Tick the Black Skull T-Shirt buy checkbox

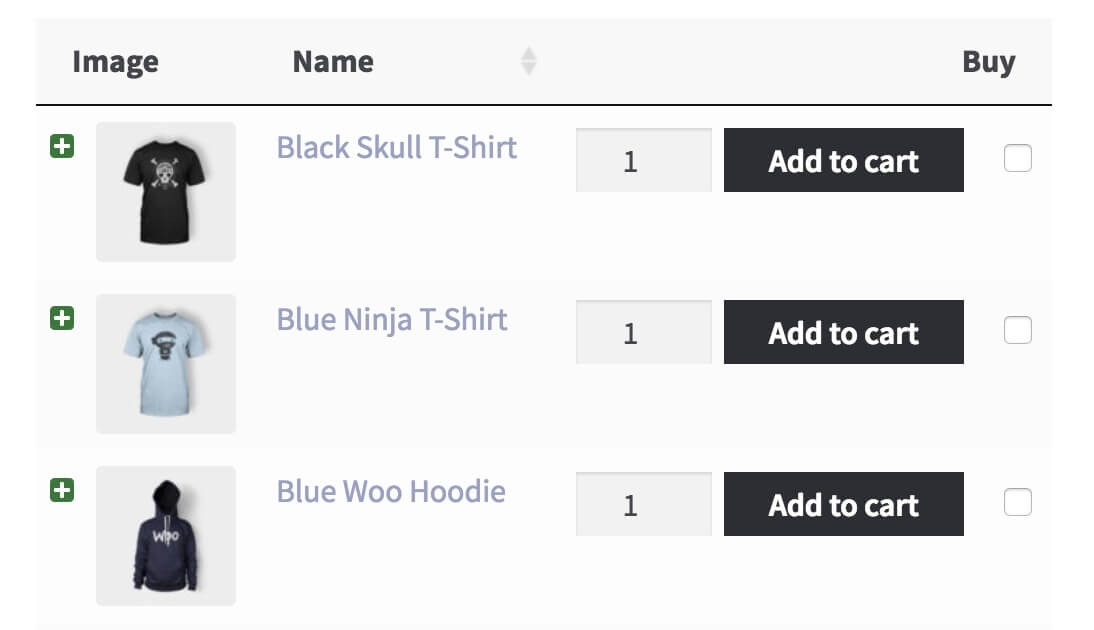tap(1017, 158)
